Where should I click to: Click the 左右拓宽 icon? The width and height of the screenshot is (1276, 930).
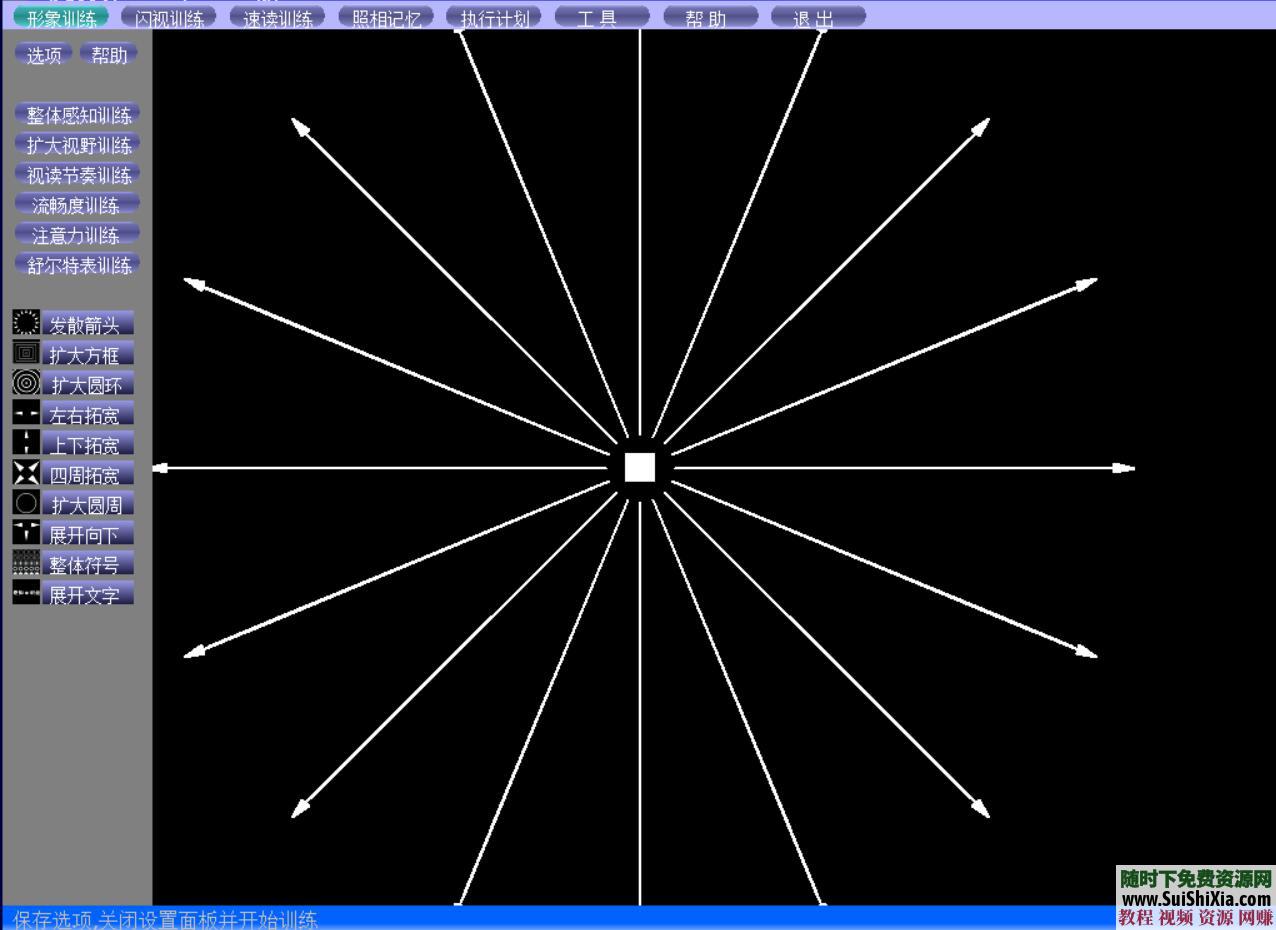click(26, 412)
